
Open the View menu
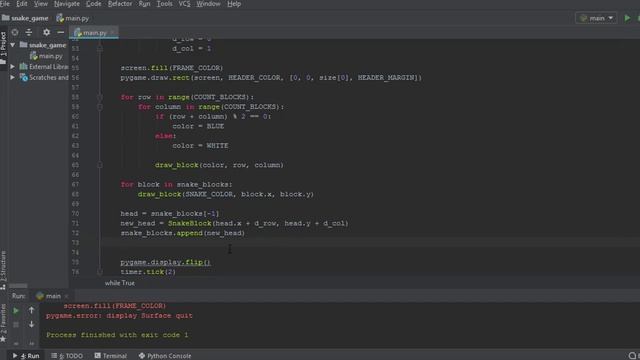click(x=40, y=4)
